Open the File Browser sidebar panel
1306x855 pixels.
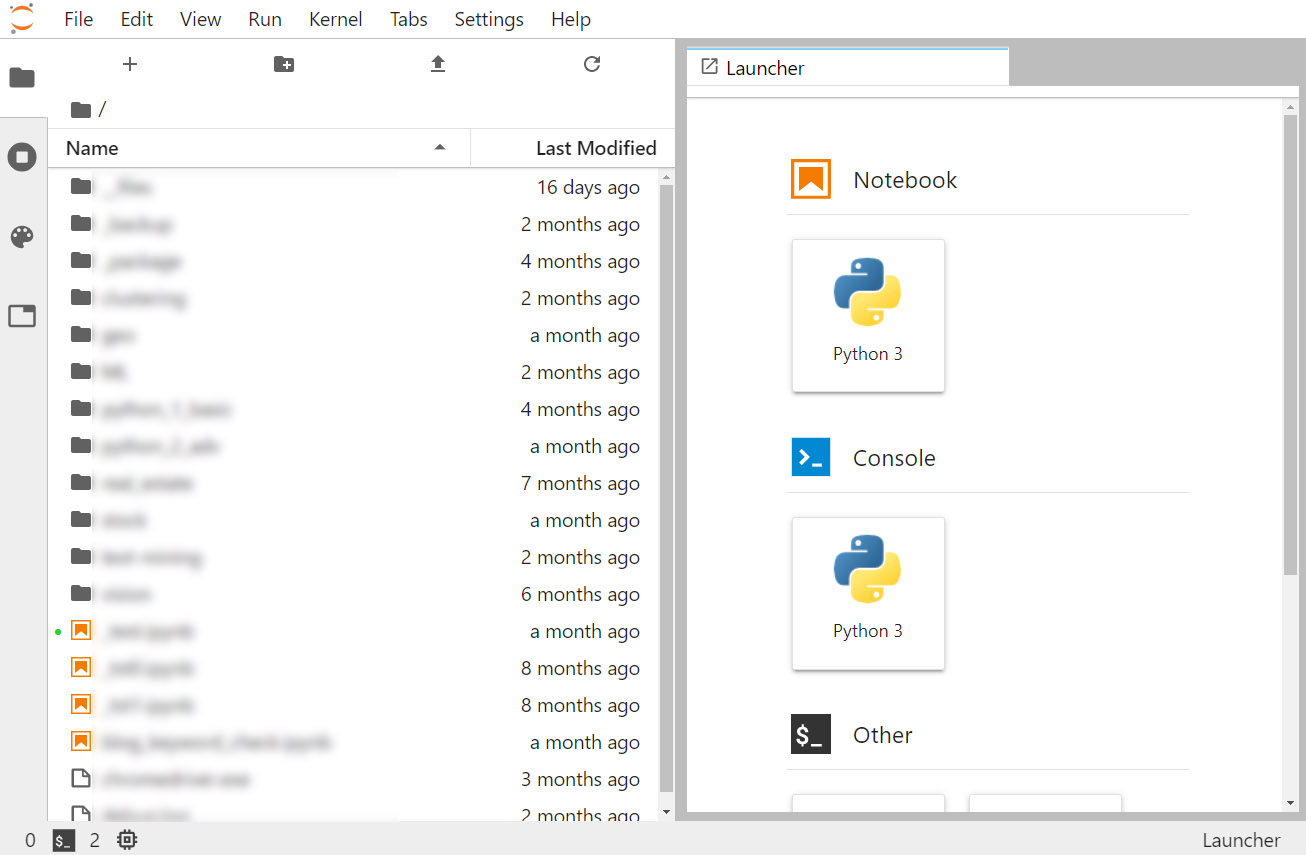tap(22, 78)
